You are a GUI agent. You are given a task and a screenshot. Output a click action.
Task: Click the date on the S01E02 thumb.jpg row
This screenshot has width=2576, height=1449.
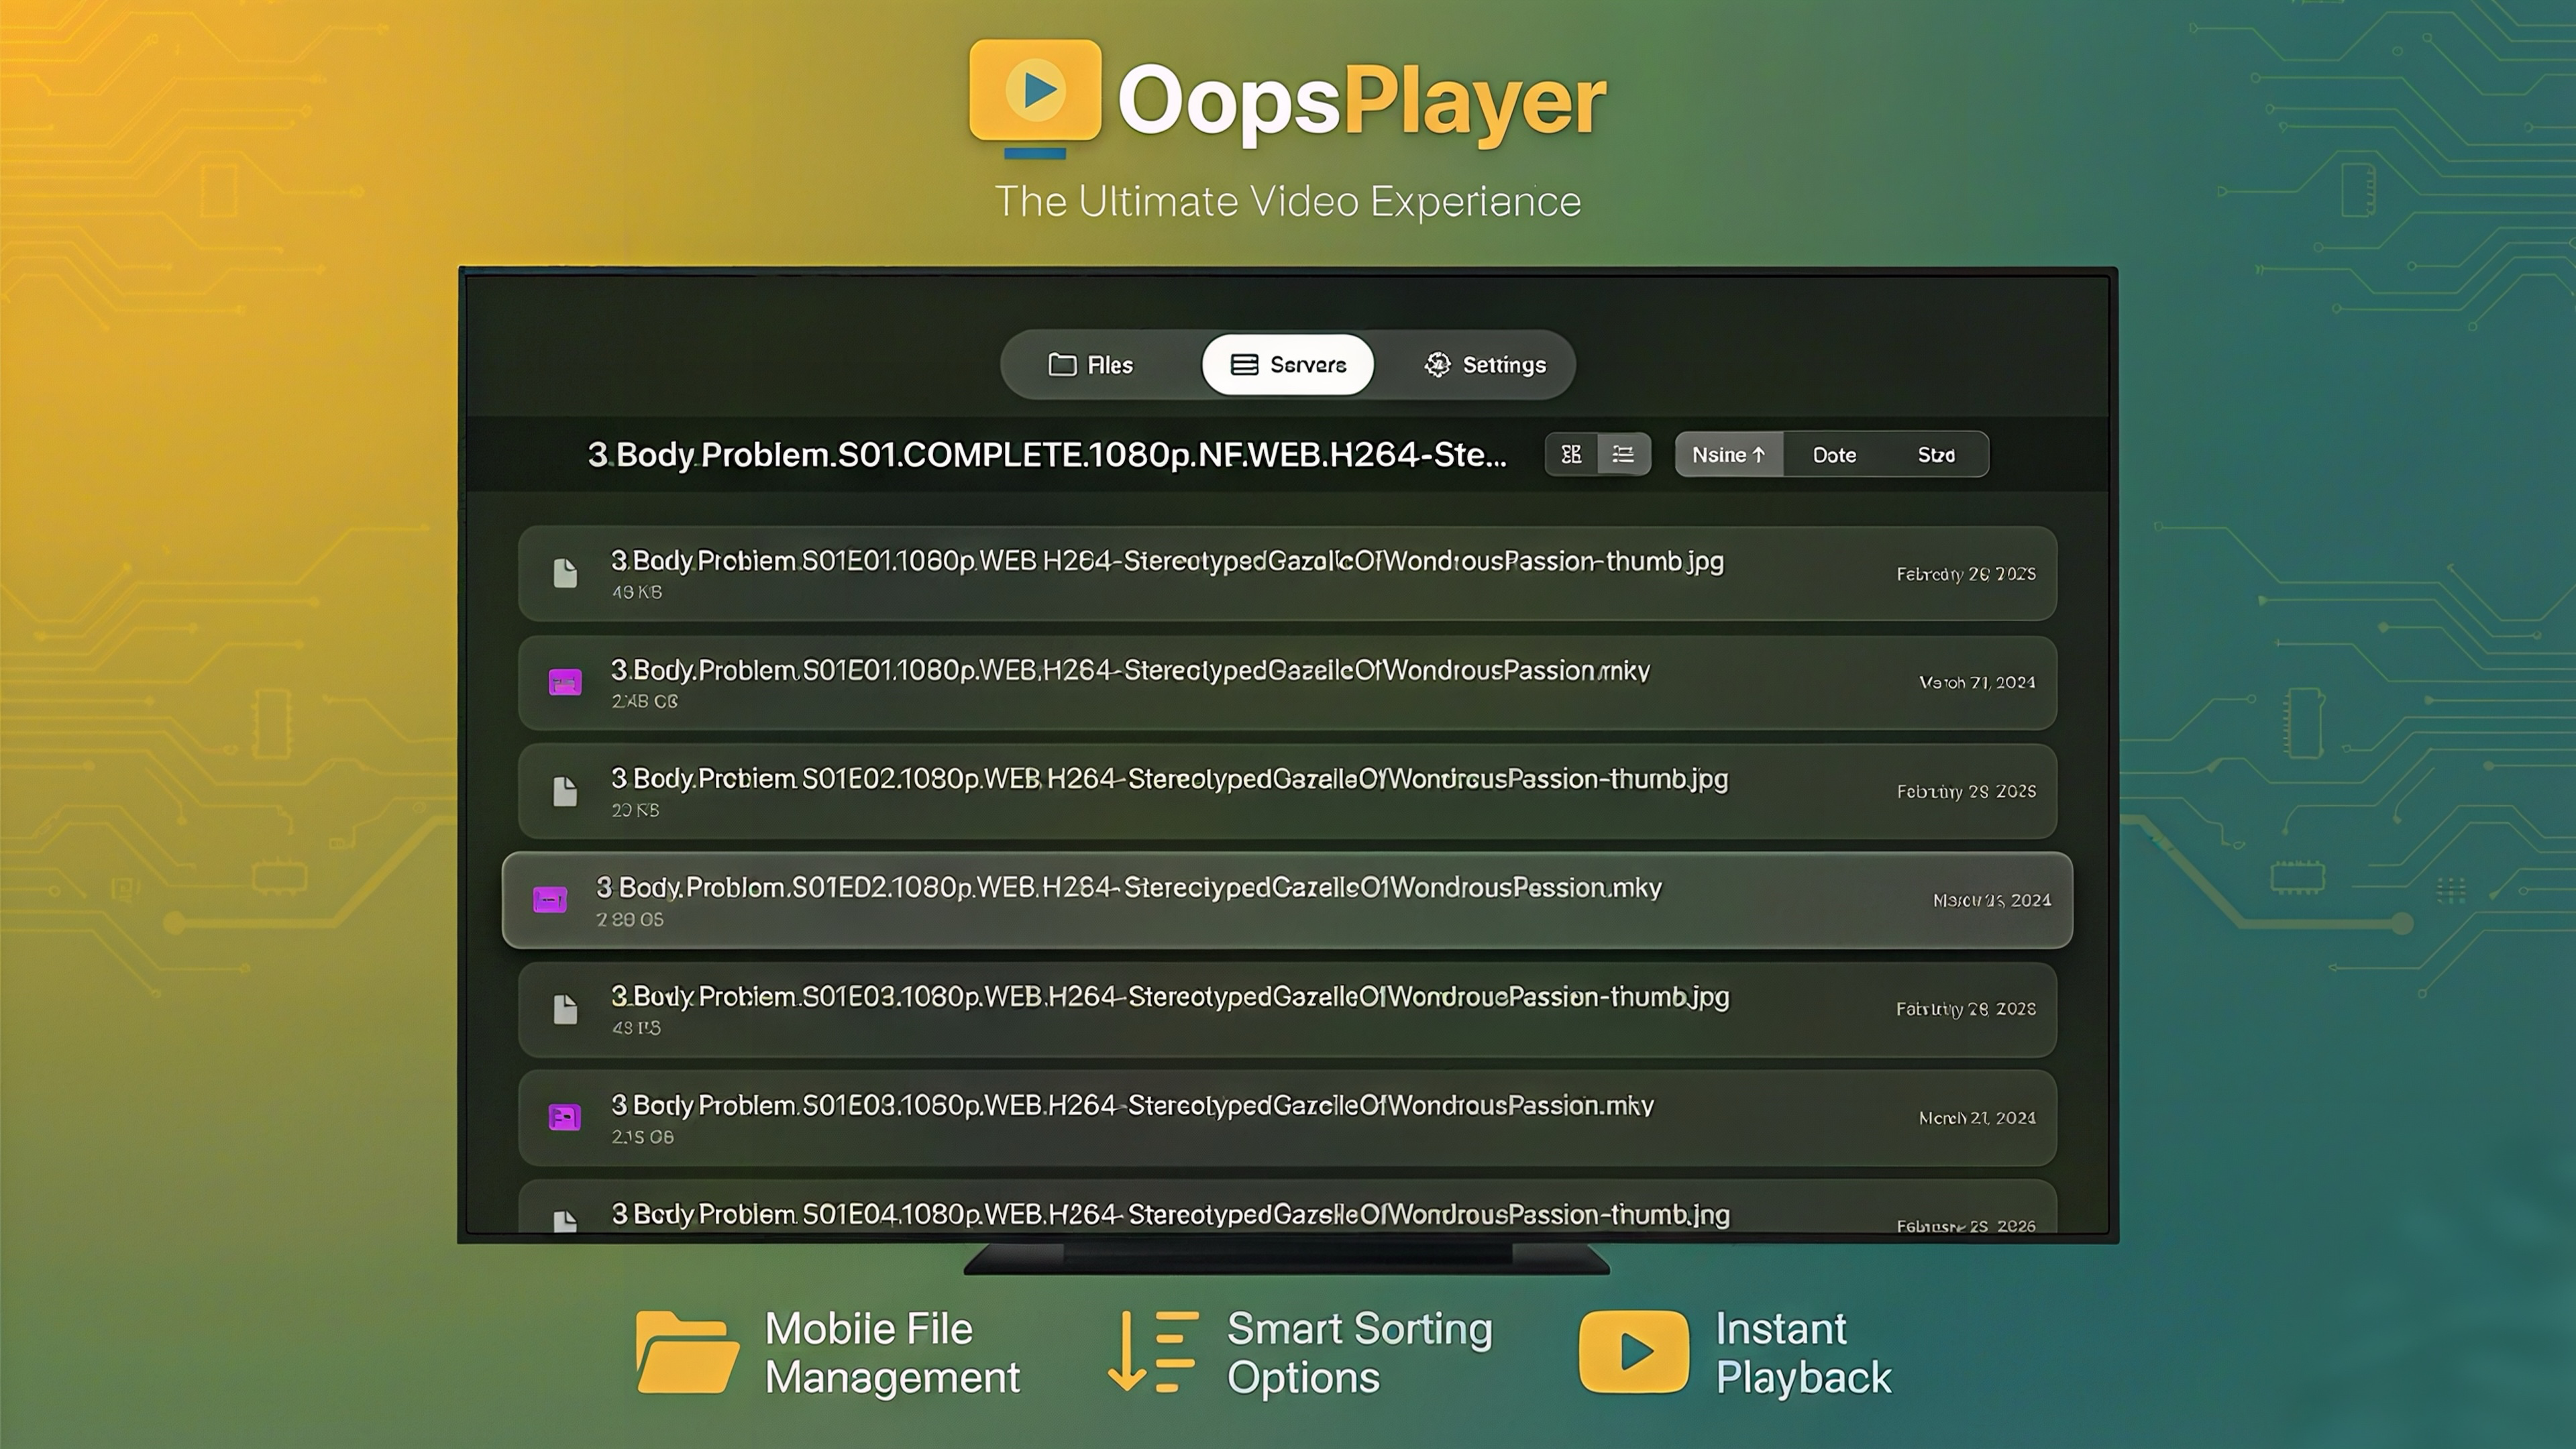point(1965,791)
